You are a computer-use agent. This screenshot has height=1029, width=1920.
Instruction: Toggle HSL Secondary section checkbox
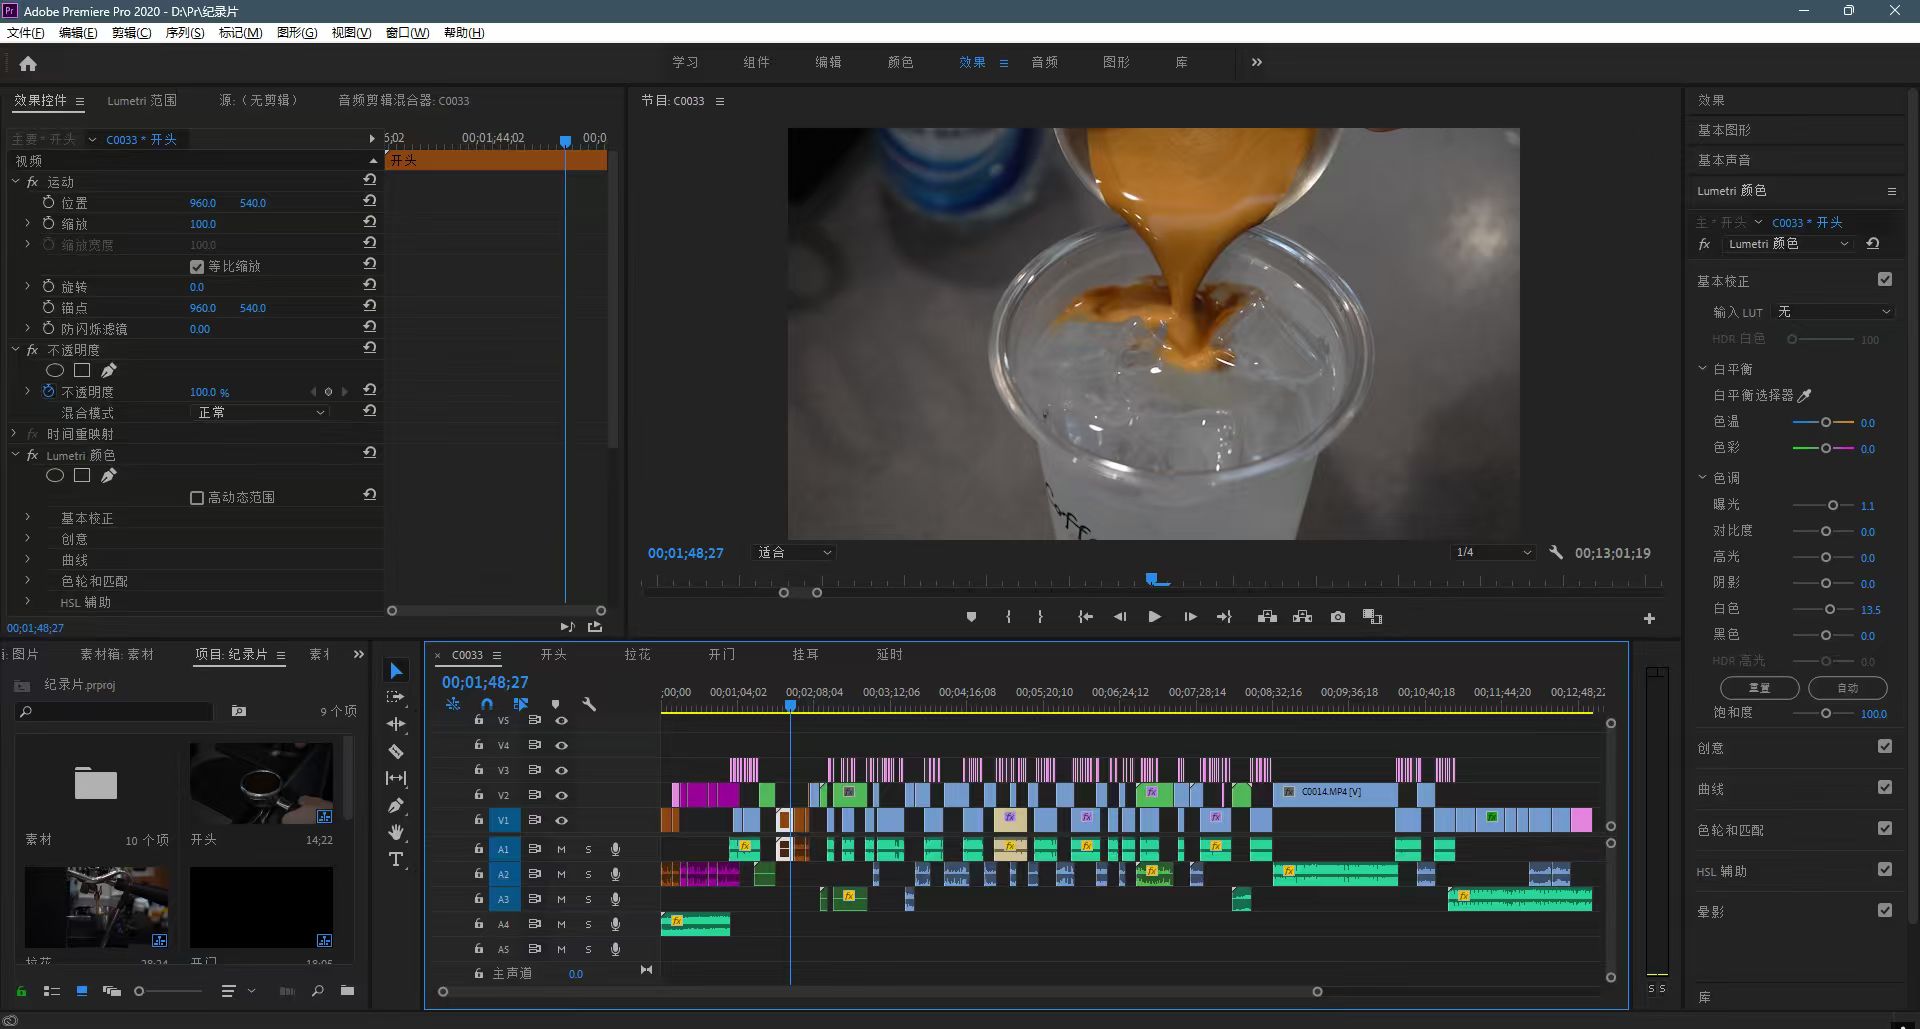tap(1885, 869)
